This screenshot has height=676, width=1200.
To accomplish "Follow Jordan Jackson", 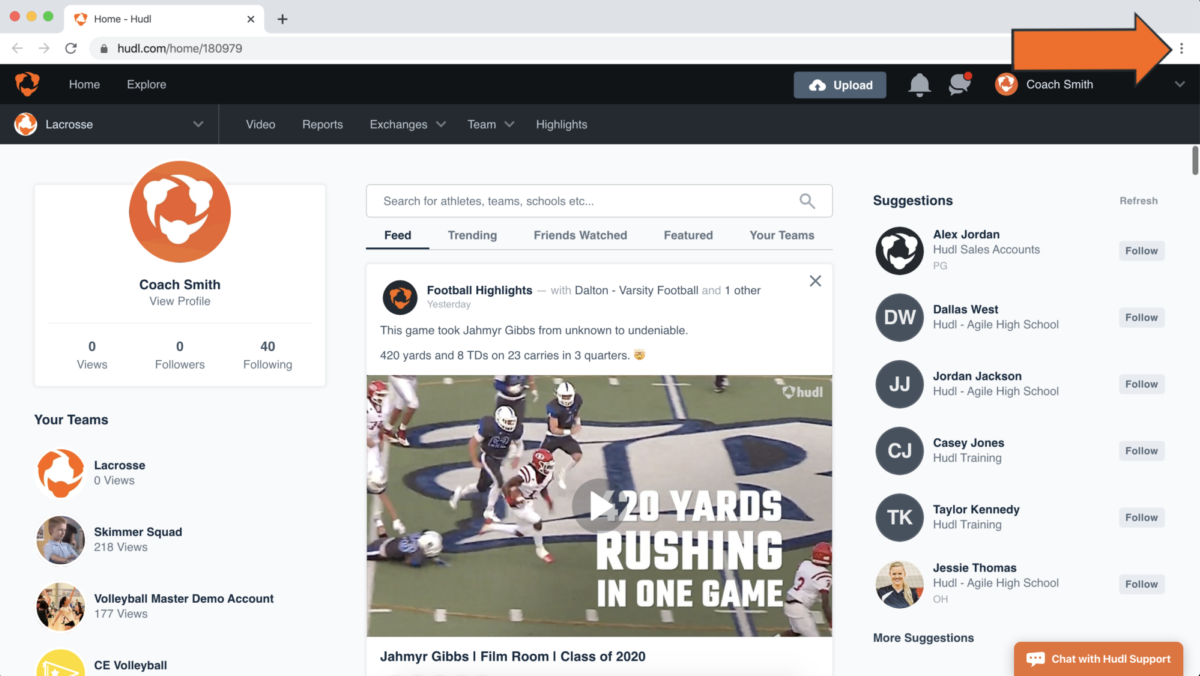I will tap(1141, 384).
